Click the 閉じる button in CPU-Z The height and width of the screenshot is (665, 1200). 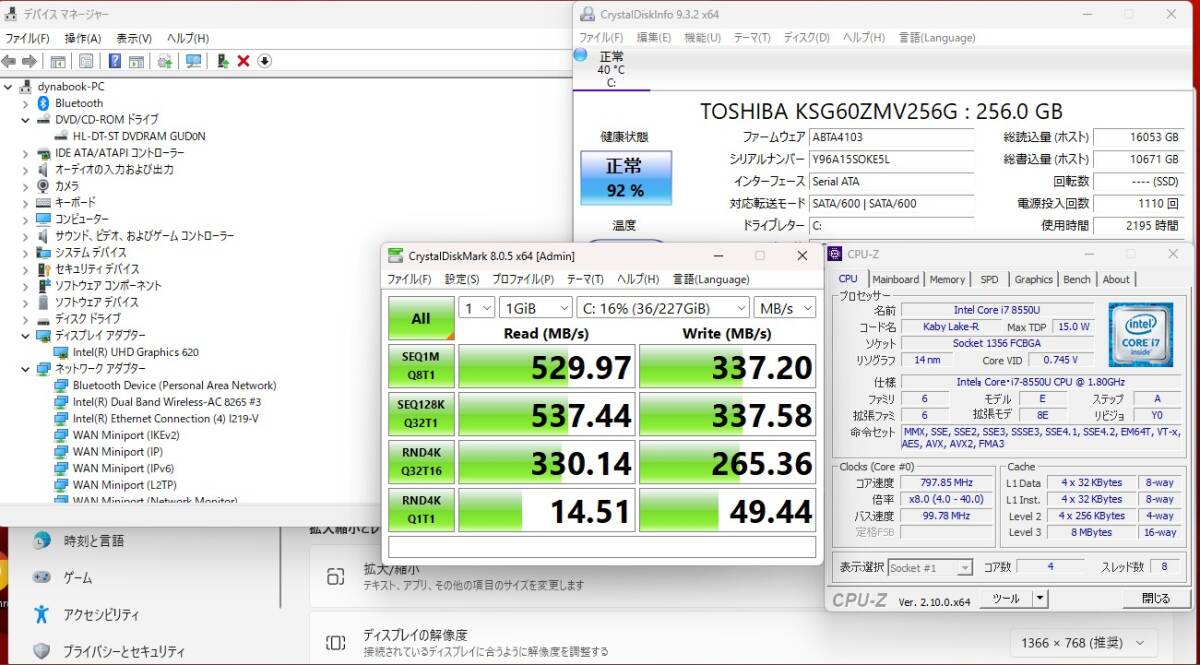point(1155,599)
